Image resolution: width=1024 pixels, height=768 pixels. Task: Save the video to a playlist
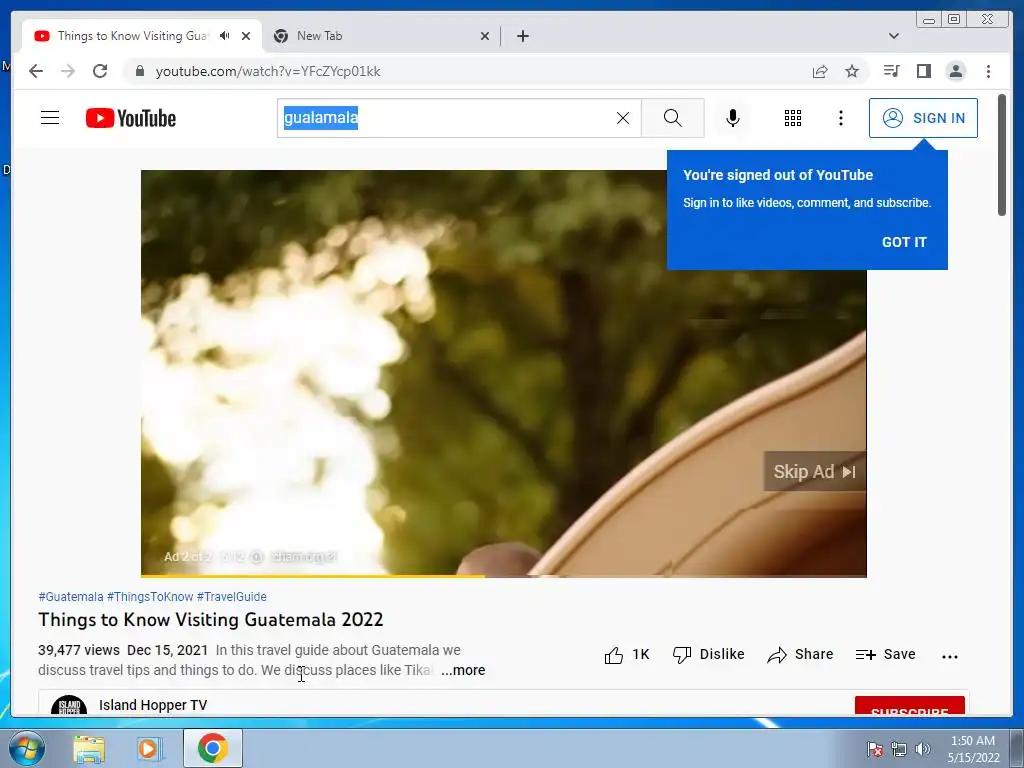tap(886, 655)
